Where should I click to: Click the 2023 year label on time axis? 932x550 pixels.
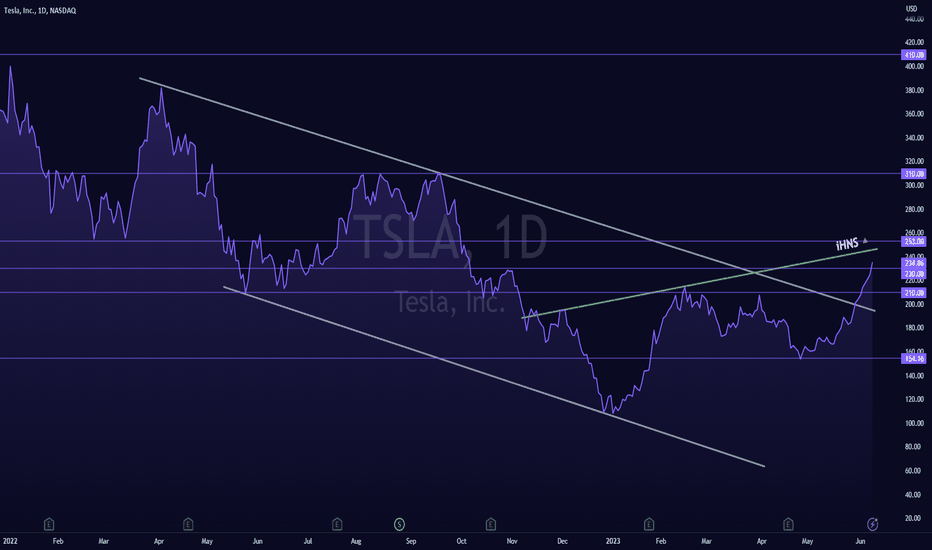coord(613,541)
